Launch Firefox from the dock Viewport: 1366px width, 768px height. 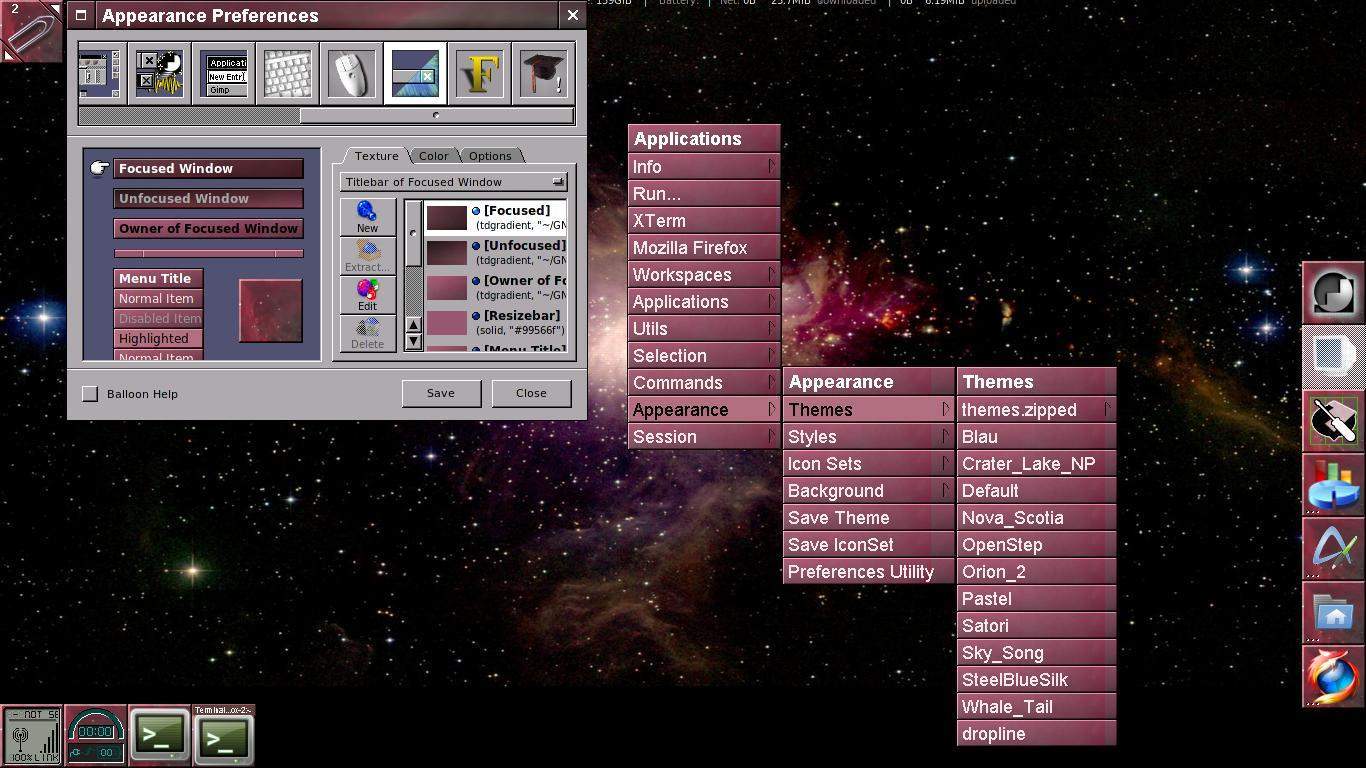pyautogui.click(x=1334, y=677)
